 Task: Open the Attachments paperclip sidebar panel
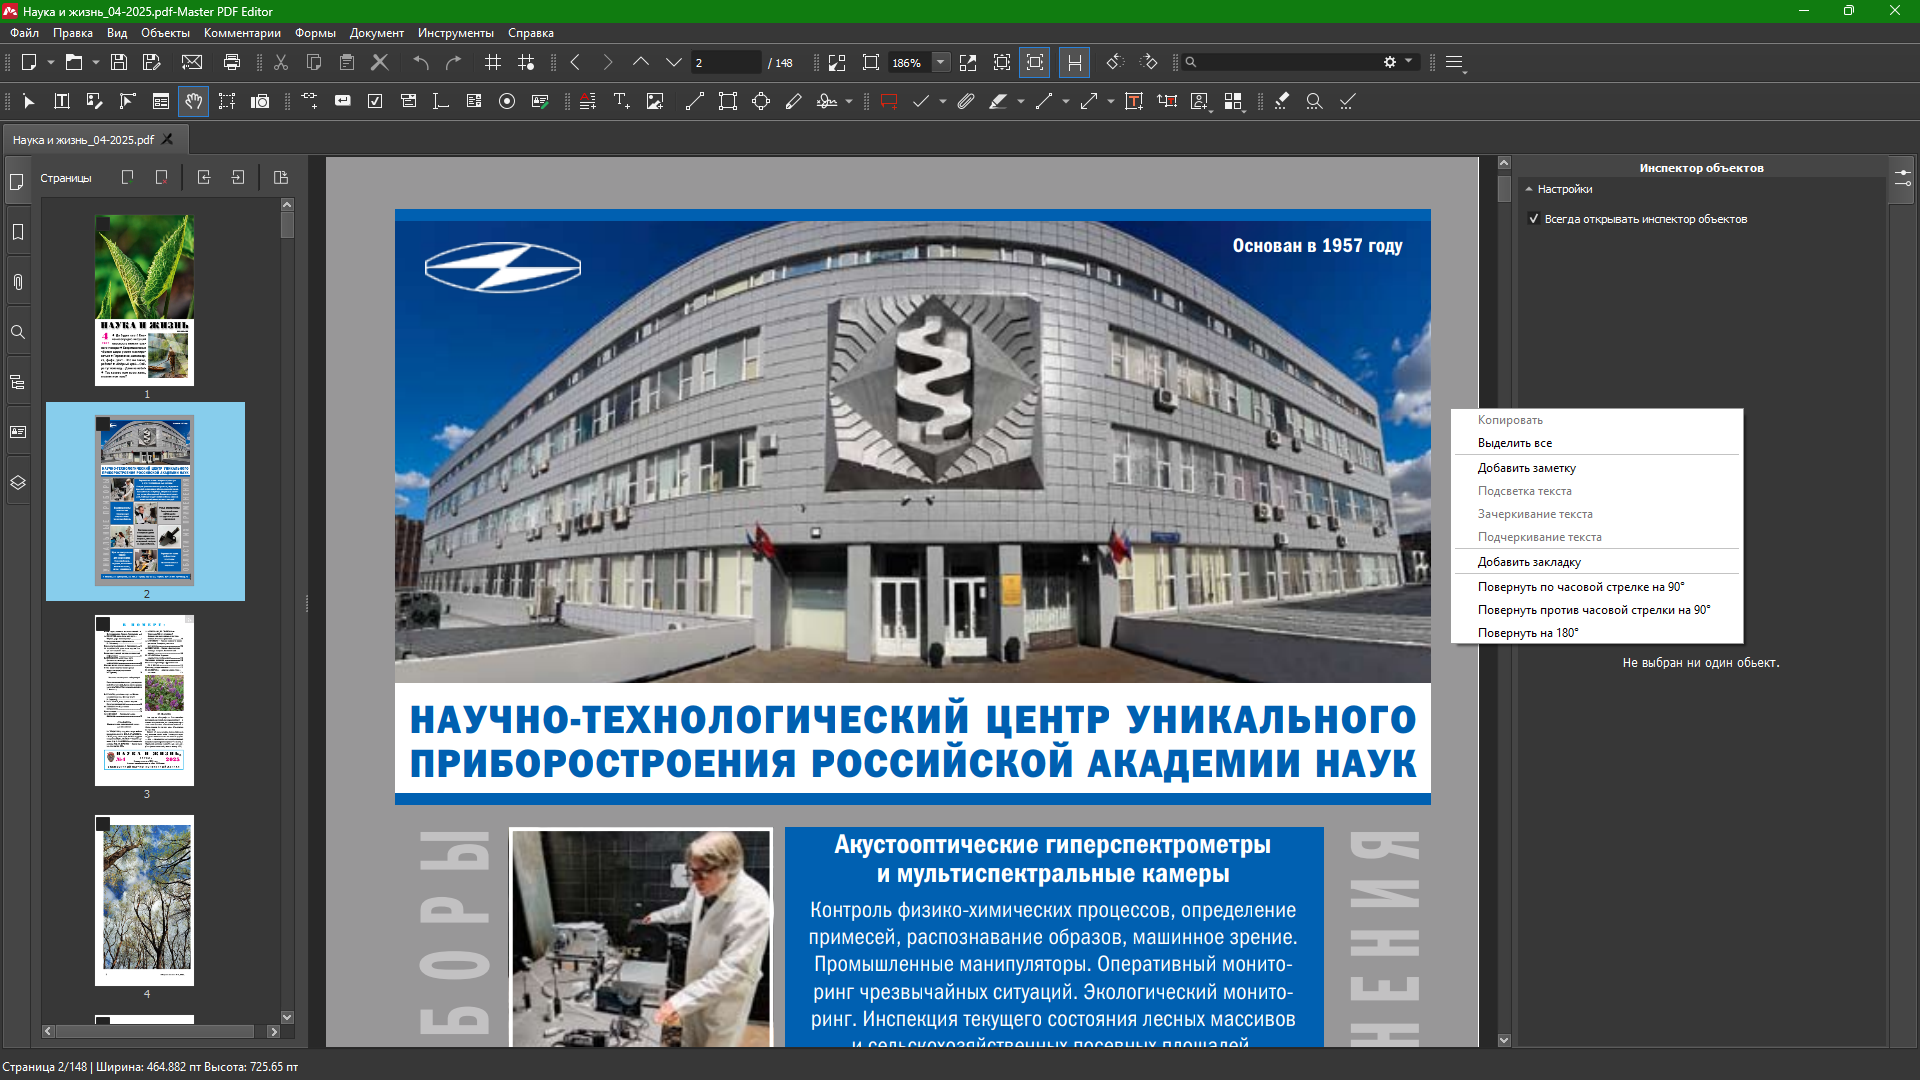click(x=18, y=282)
